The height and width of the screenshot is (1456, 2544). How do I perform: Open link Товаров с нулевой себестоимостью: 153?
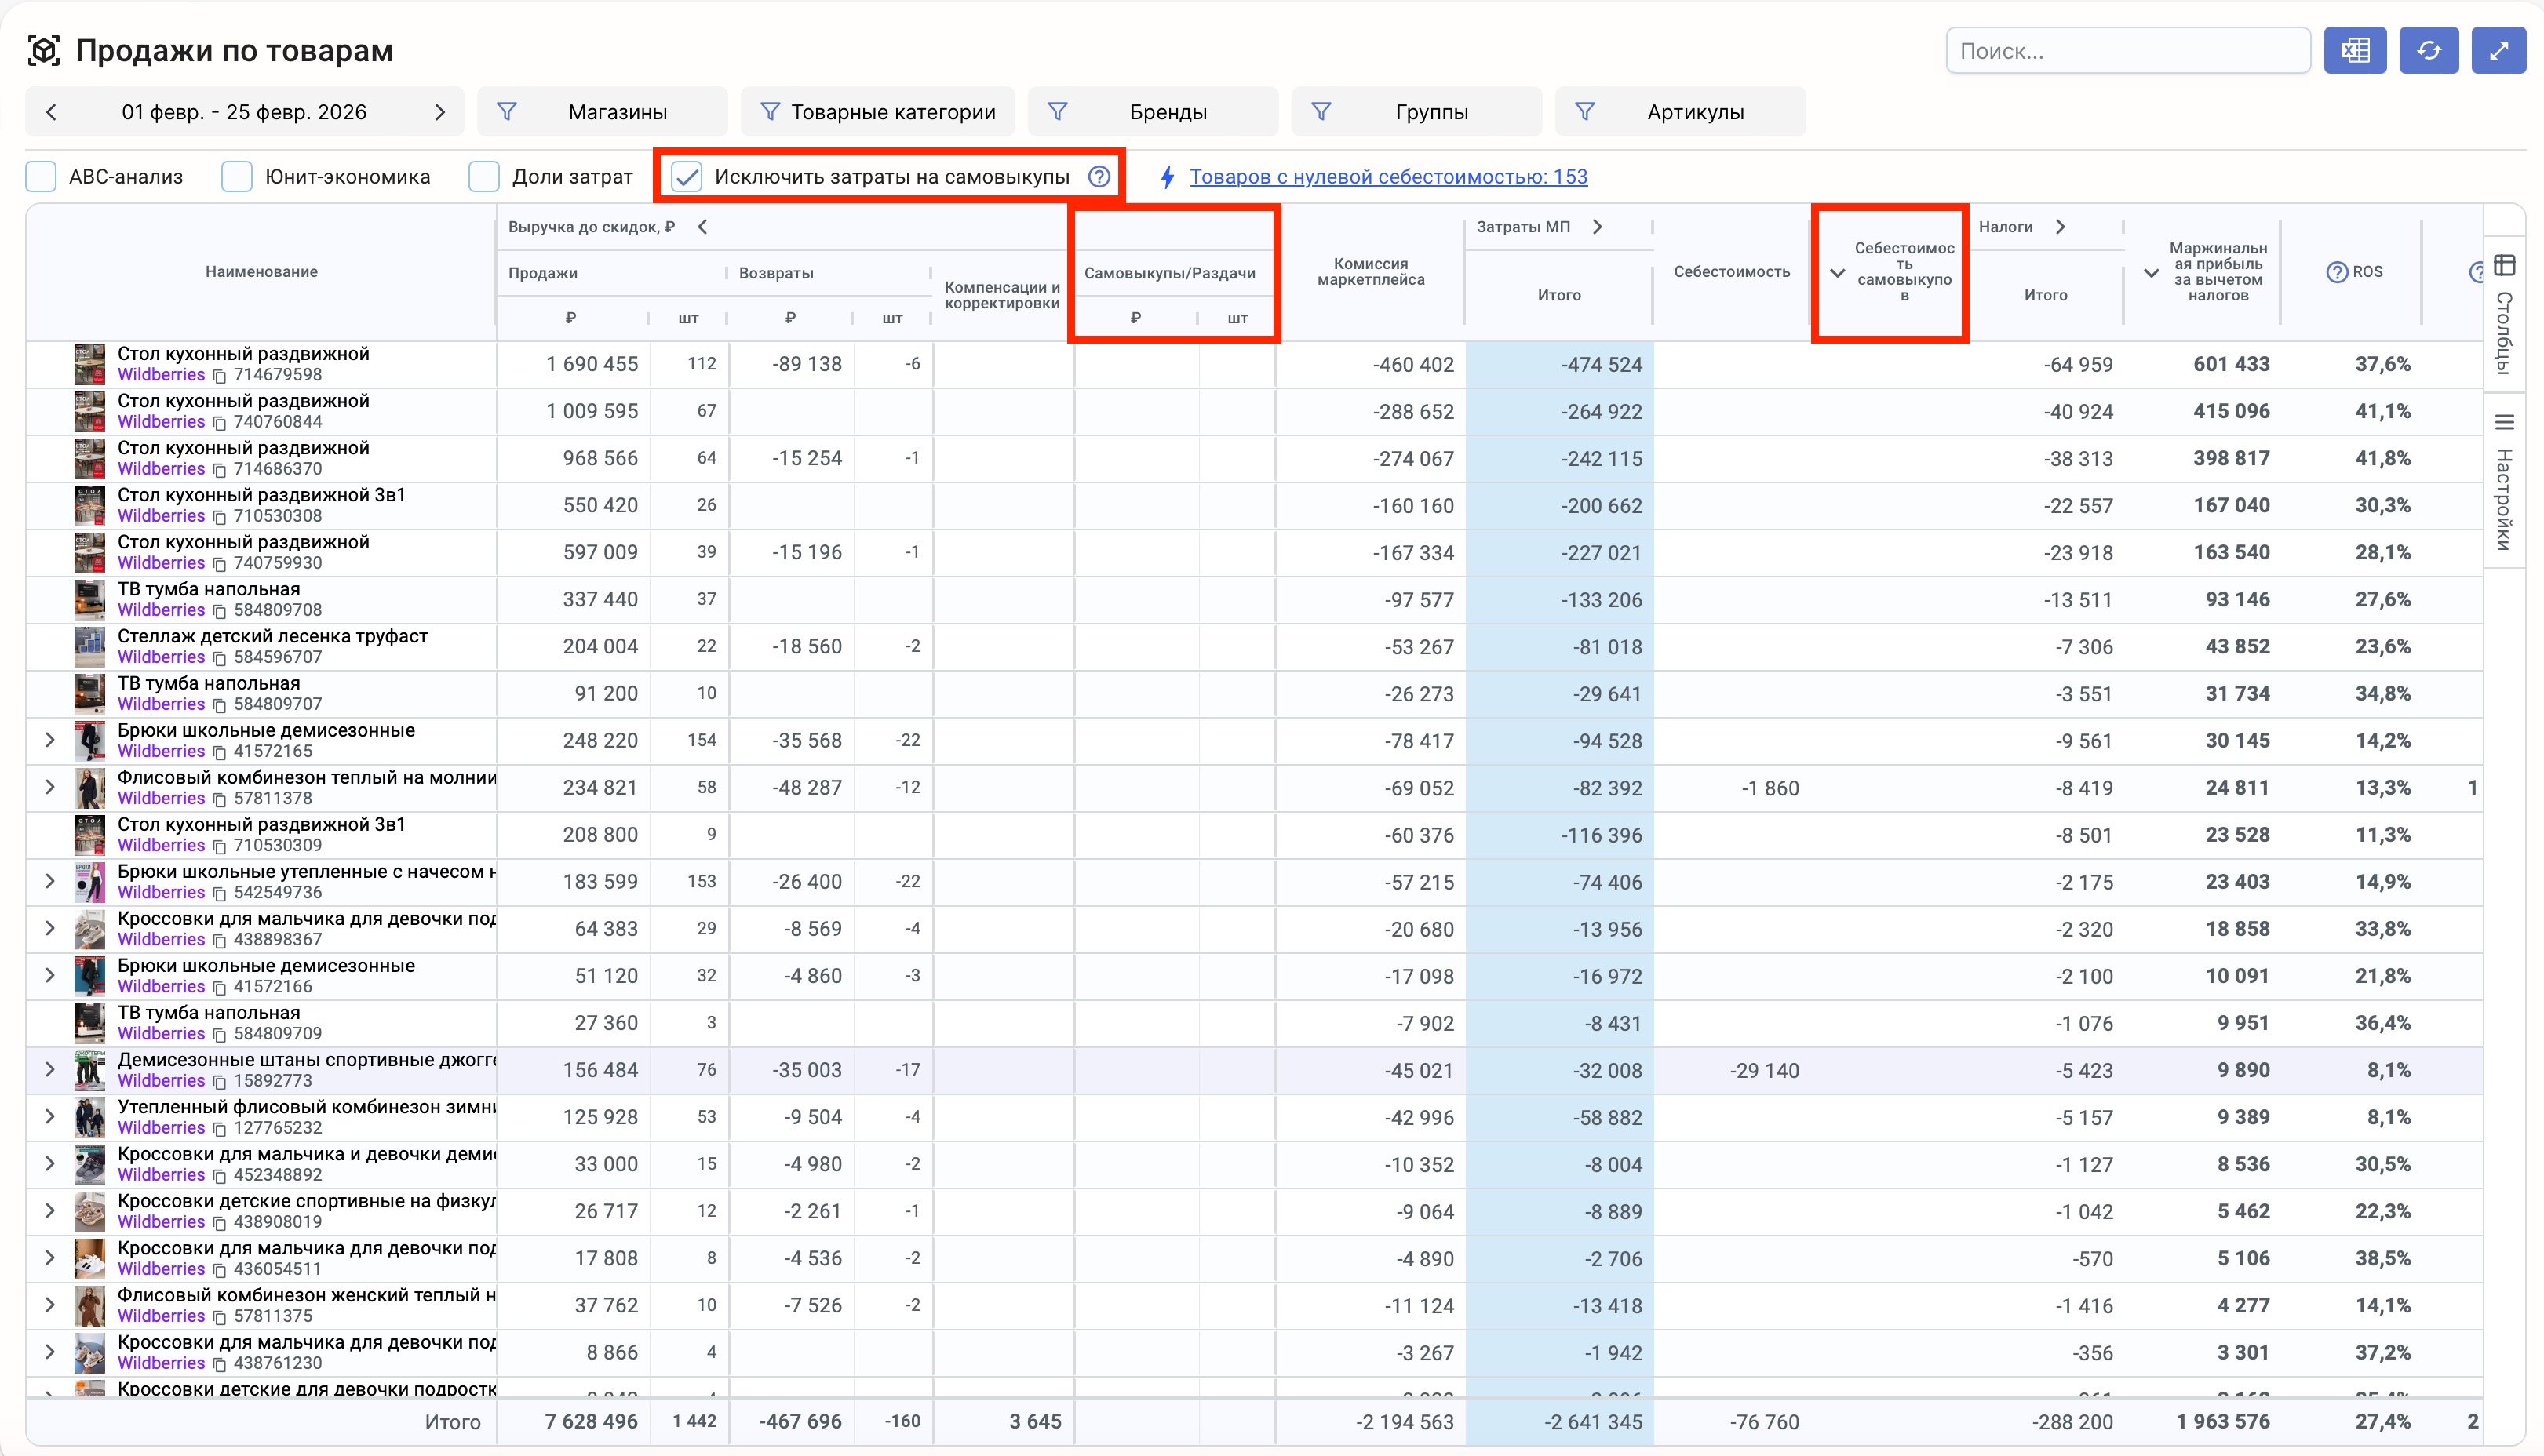[x=1388, y=177]
